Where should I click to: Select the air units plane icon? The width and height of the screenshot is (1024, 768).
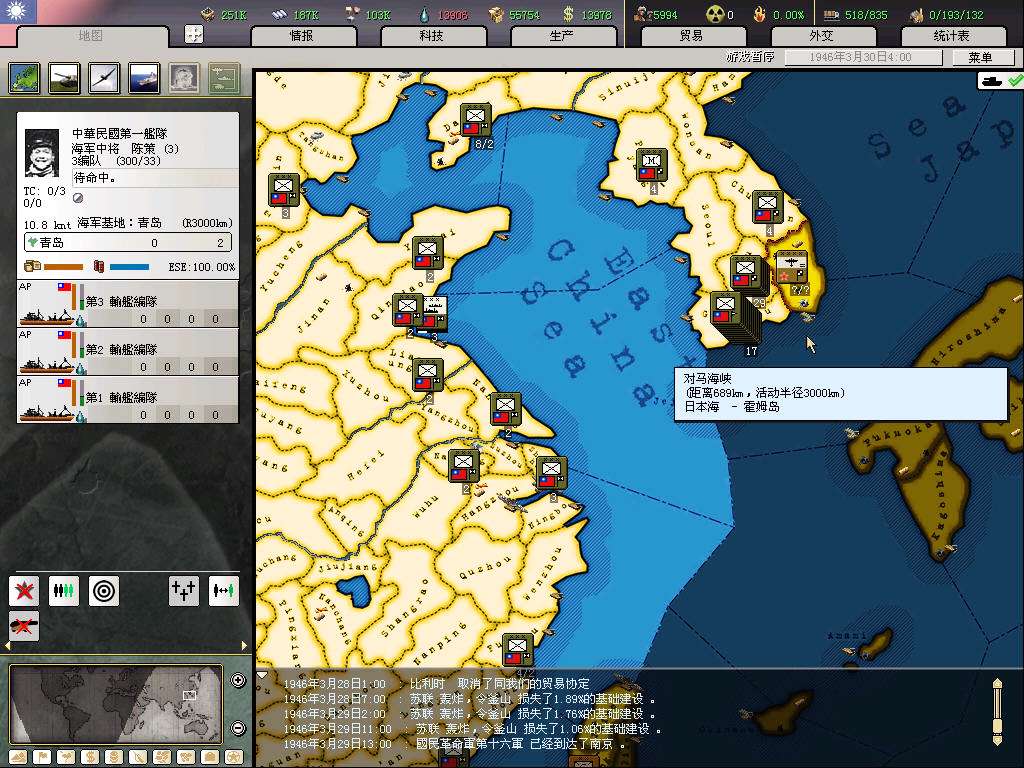[104, 78]
